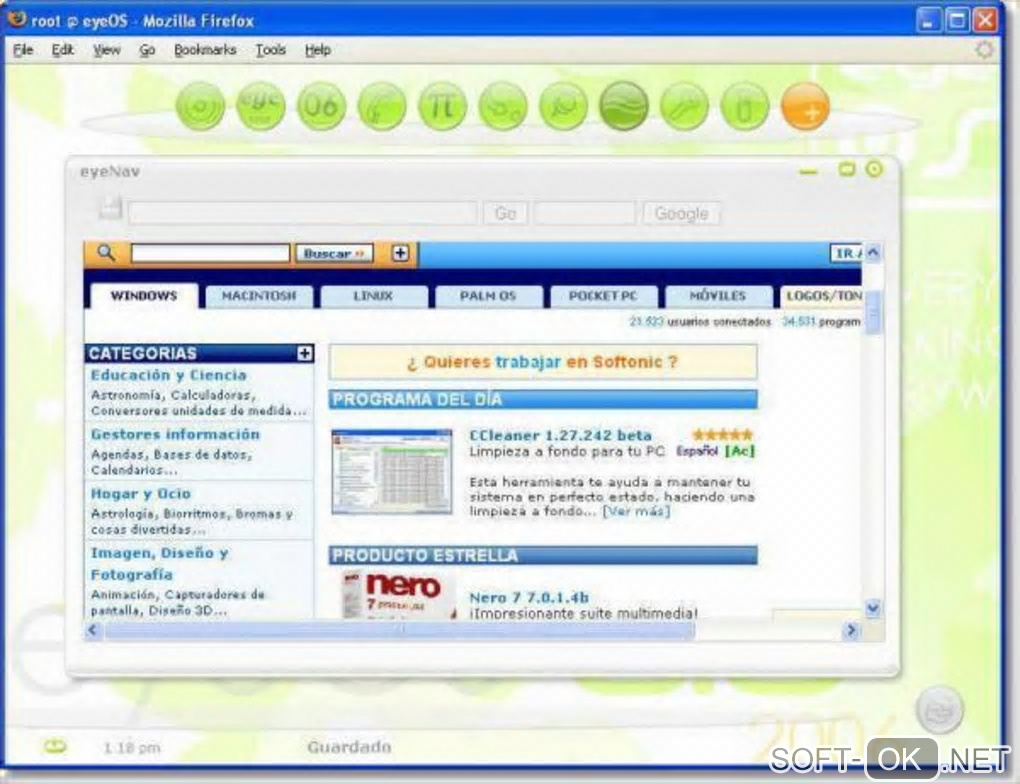Viewport: 1020px width, 784px height.
Task: Open the S-shaped dock icon
Action: [x=503, y=106]
